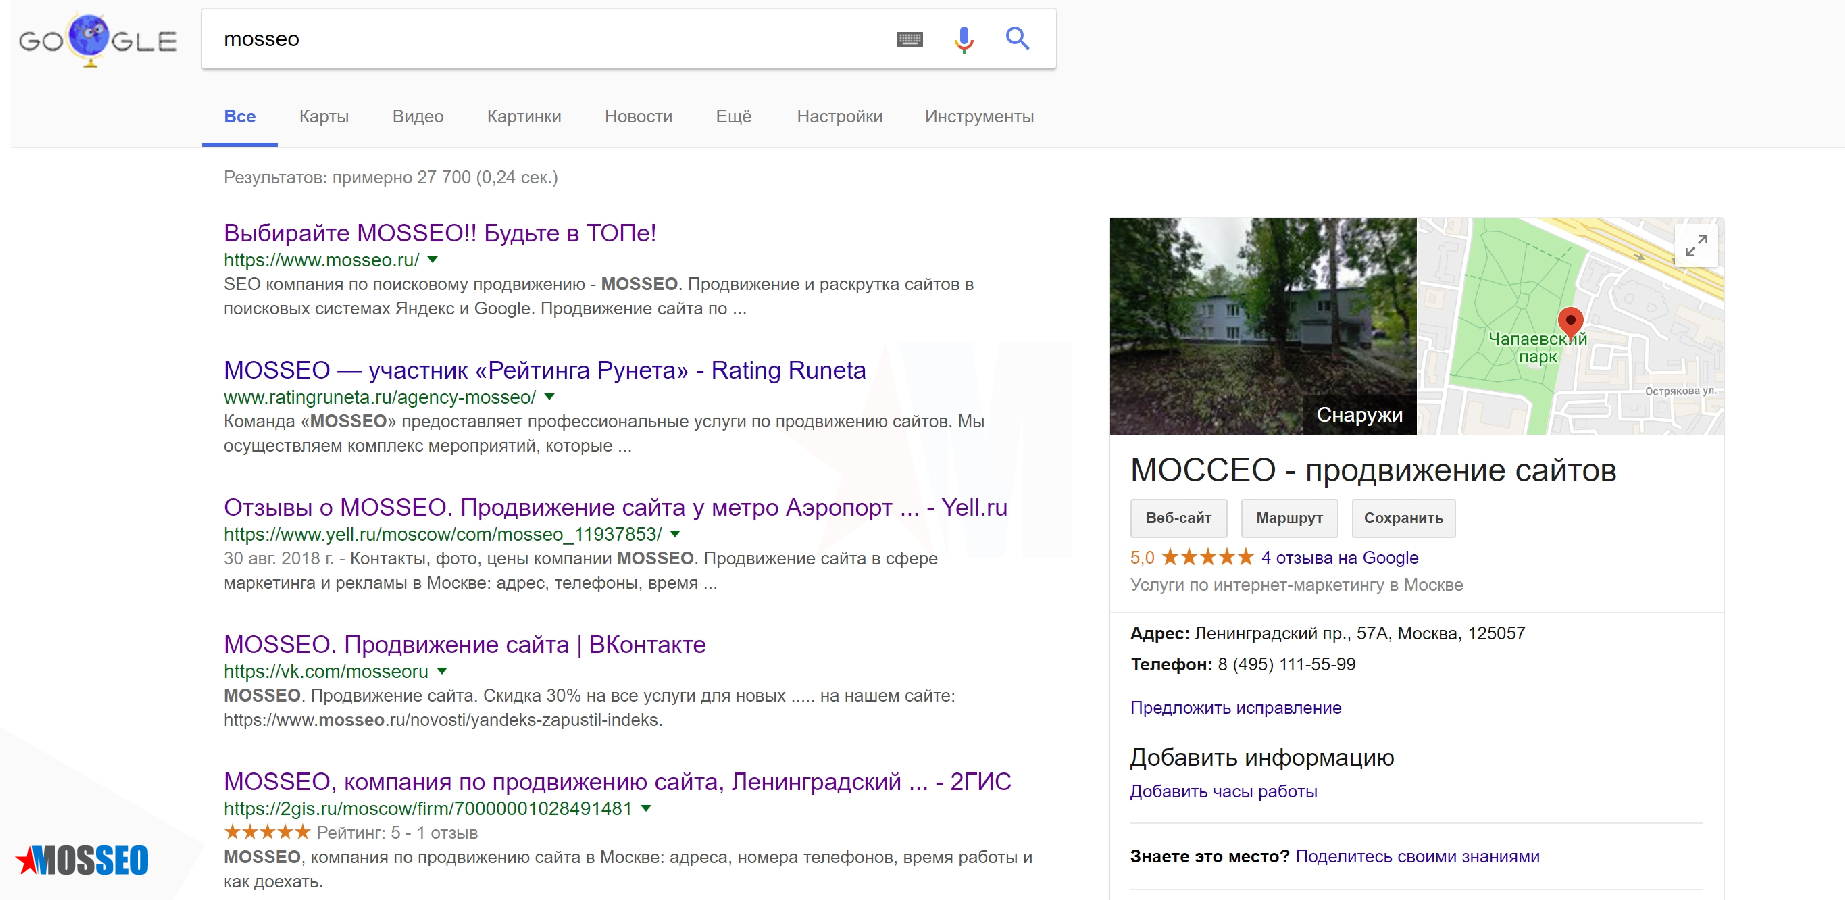Switch to the Картинки tab
The width and height of the screenshot is (1845, 900).
(x=523, y=116)
